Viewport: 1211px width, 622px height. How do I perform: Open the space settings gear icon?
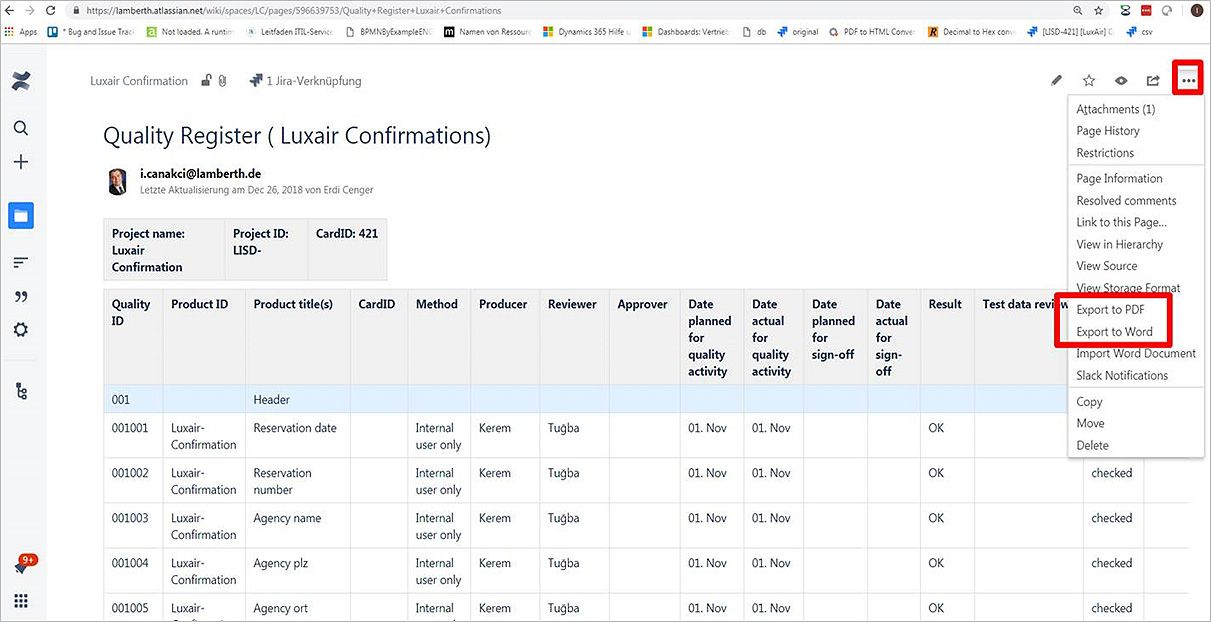pos(21,330)
